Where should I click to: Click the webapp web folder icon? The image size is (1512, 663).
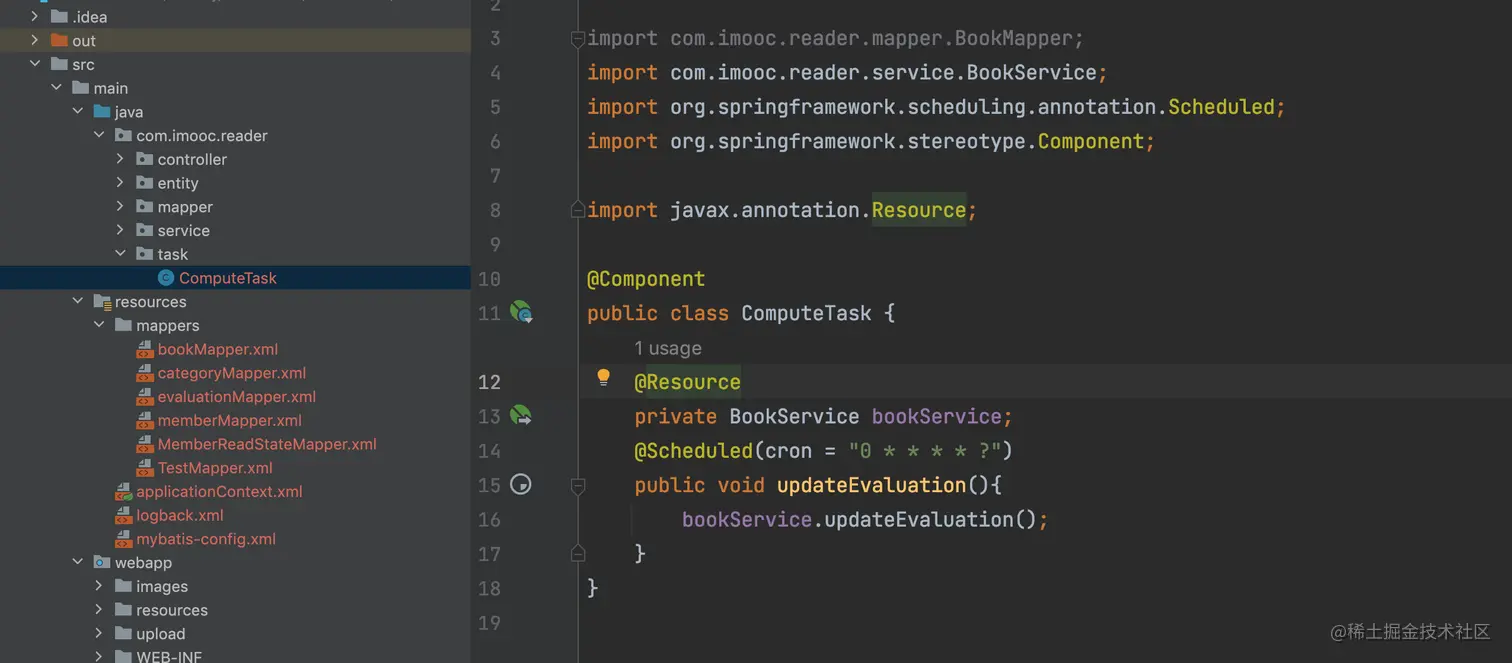102,563
